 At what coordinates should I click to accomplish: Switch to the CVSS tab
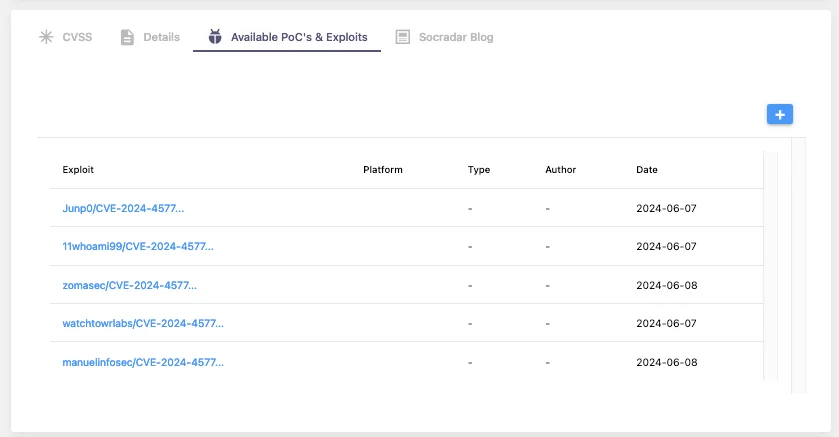click(x=65, y=37)
